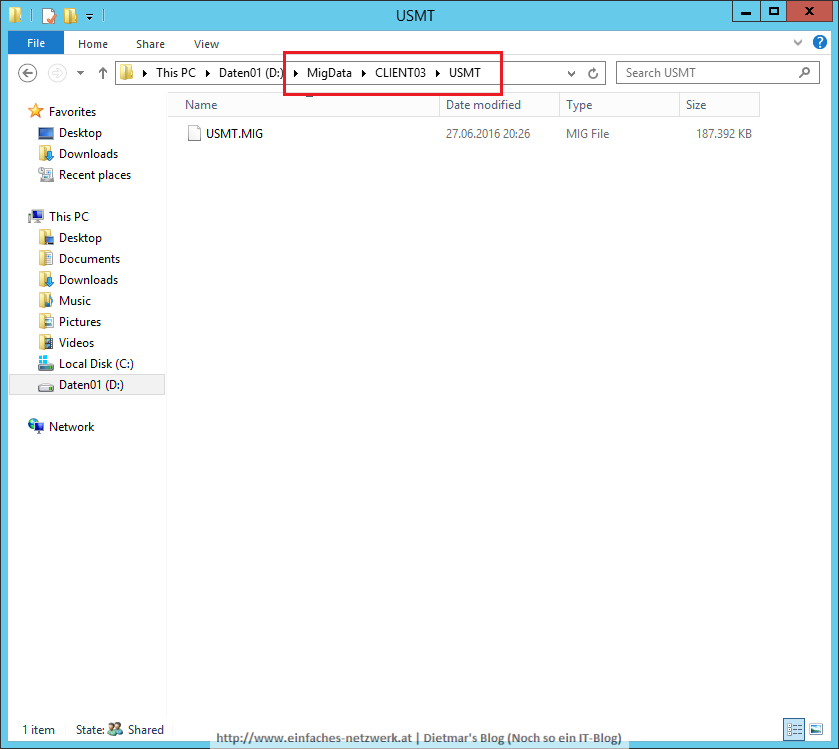Expand the arrow after CLIENT03 breadcrumb

438,73
